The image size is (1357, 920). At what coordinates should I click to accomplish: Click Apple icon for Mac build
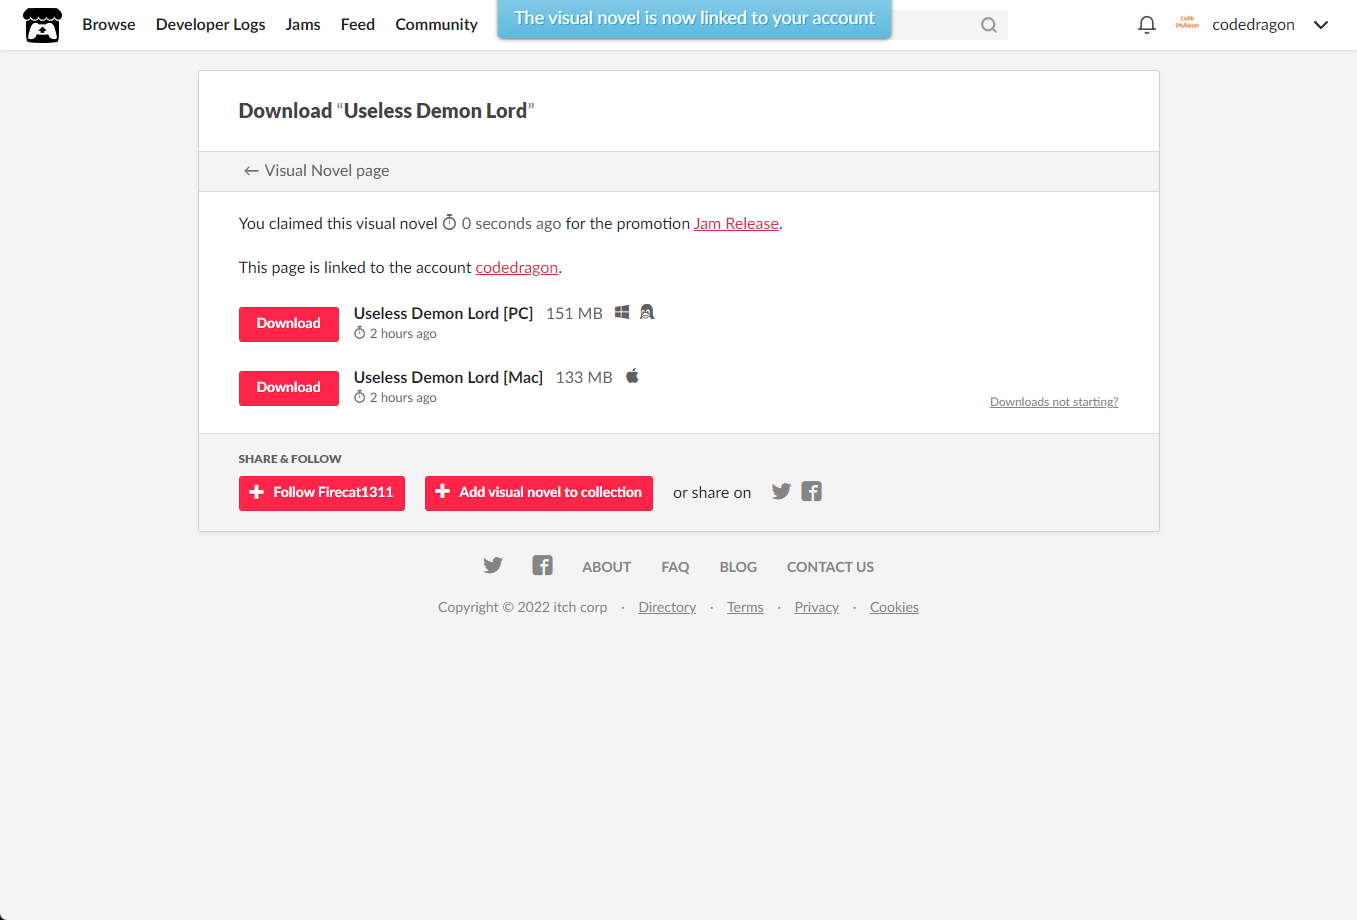tap(632, 376)
